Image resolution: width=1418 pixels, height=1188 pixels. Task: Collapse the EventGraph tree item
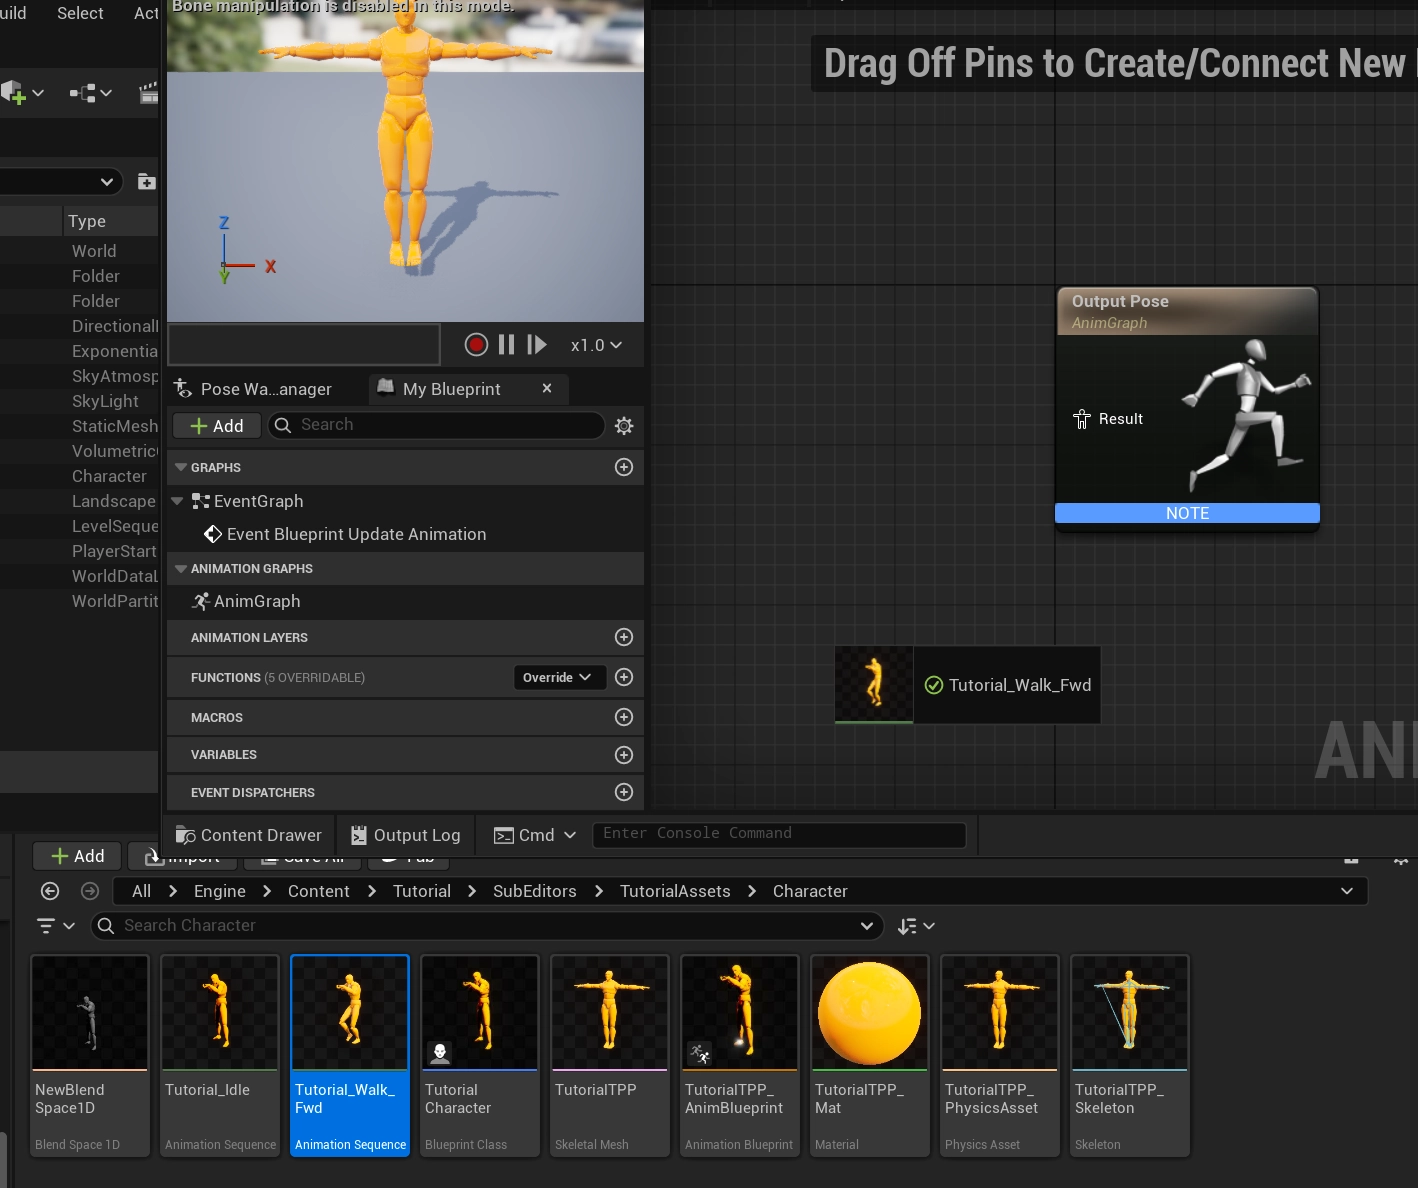[177, 501]
